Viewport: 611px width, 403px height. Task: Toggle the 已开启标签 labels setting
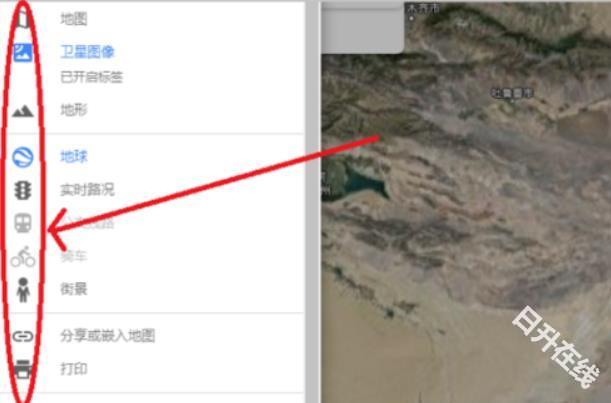tap(92, 77)
